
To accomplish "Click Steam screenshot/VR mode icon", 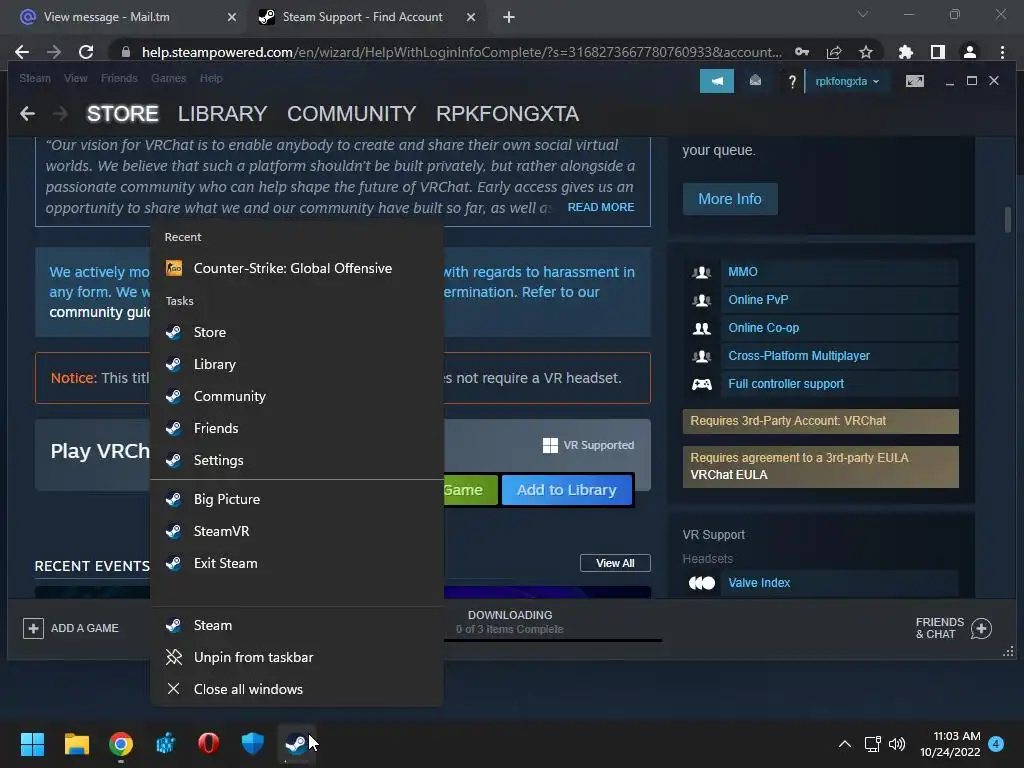I will click(x=914, y=81).
